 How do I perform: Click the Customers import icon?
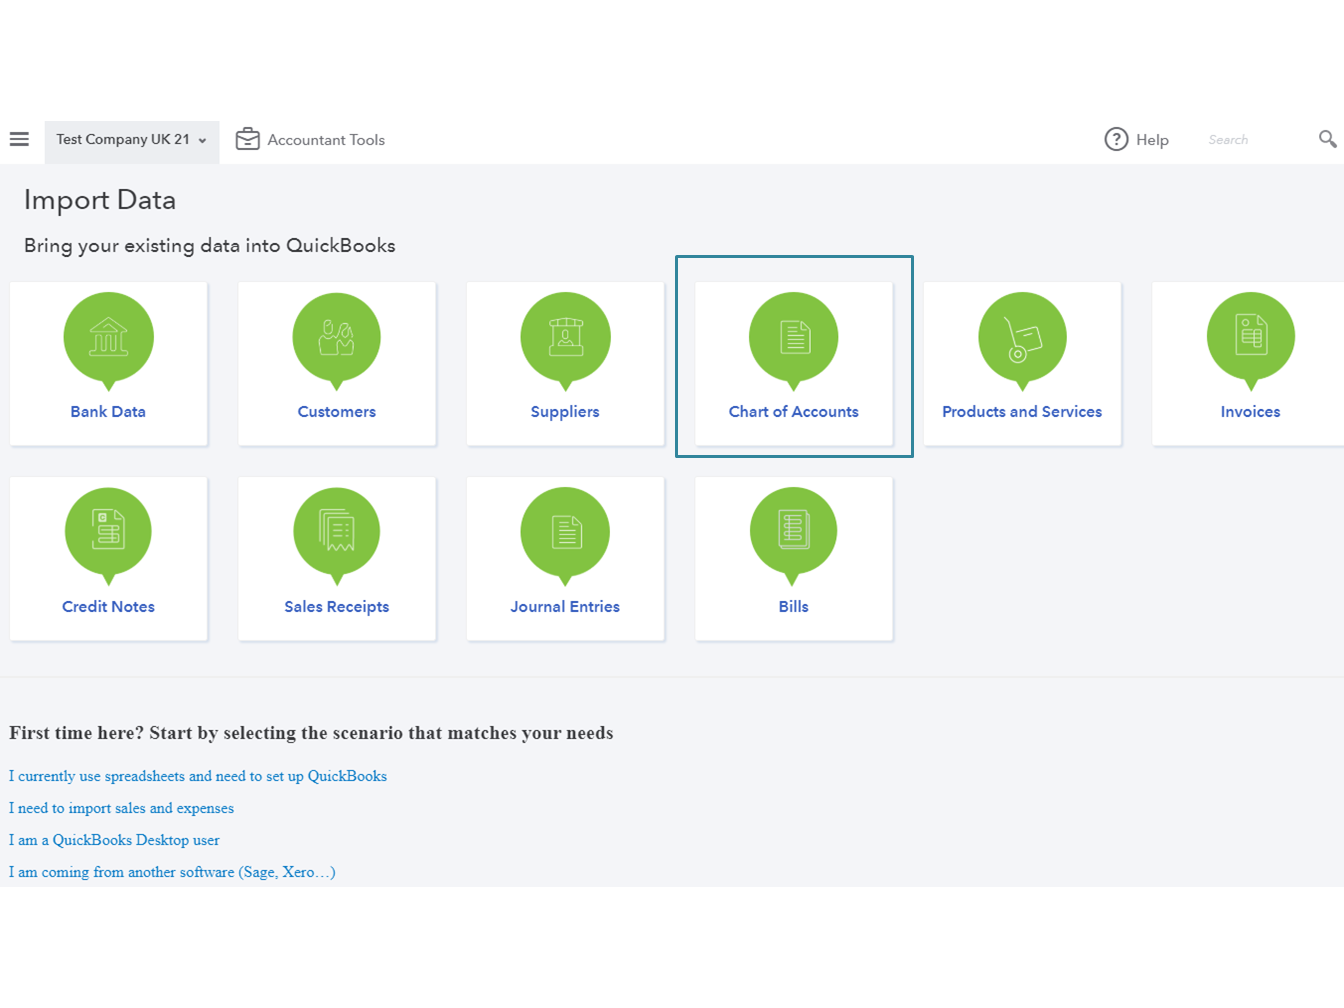(x=337, y=338)
